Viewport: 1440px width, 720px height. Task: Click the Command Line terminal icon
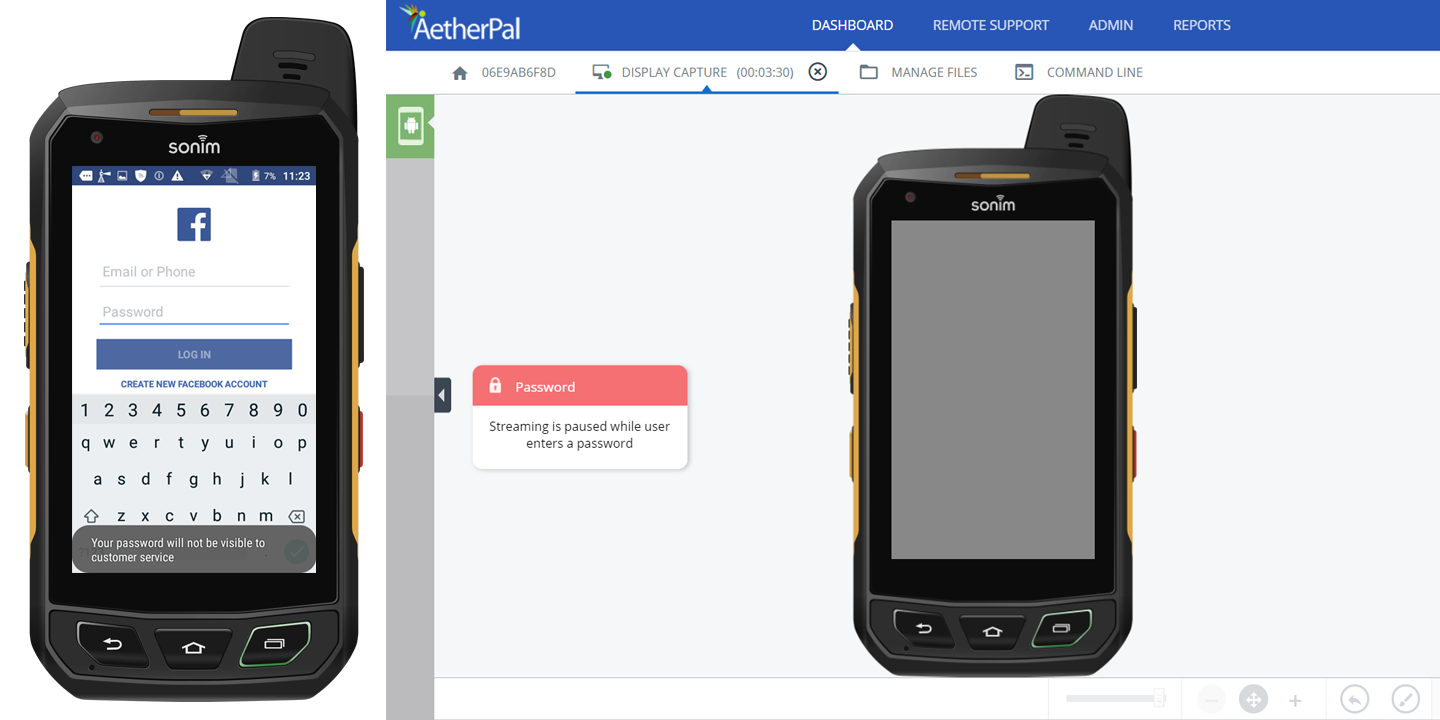(x=1024, y=72)
